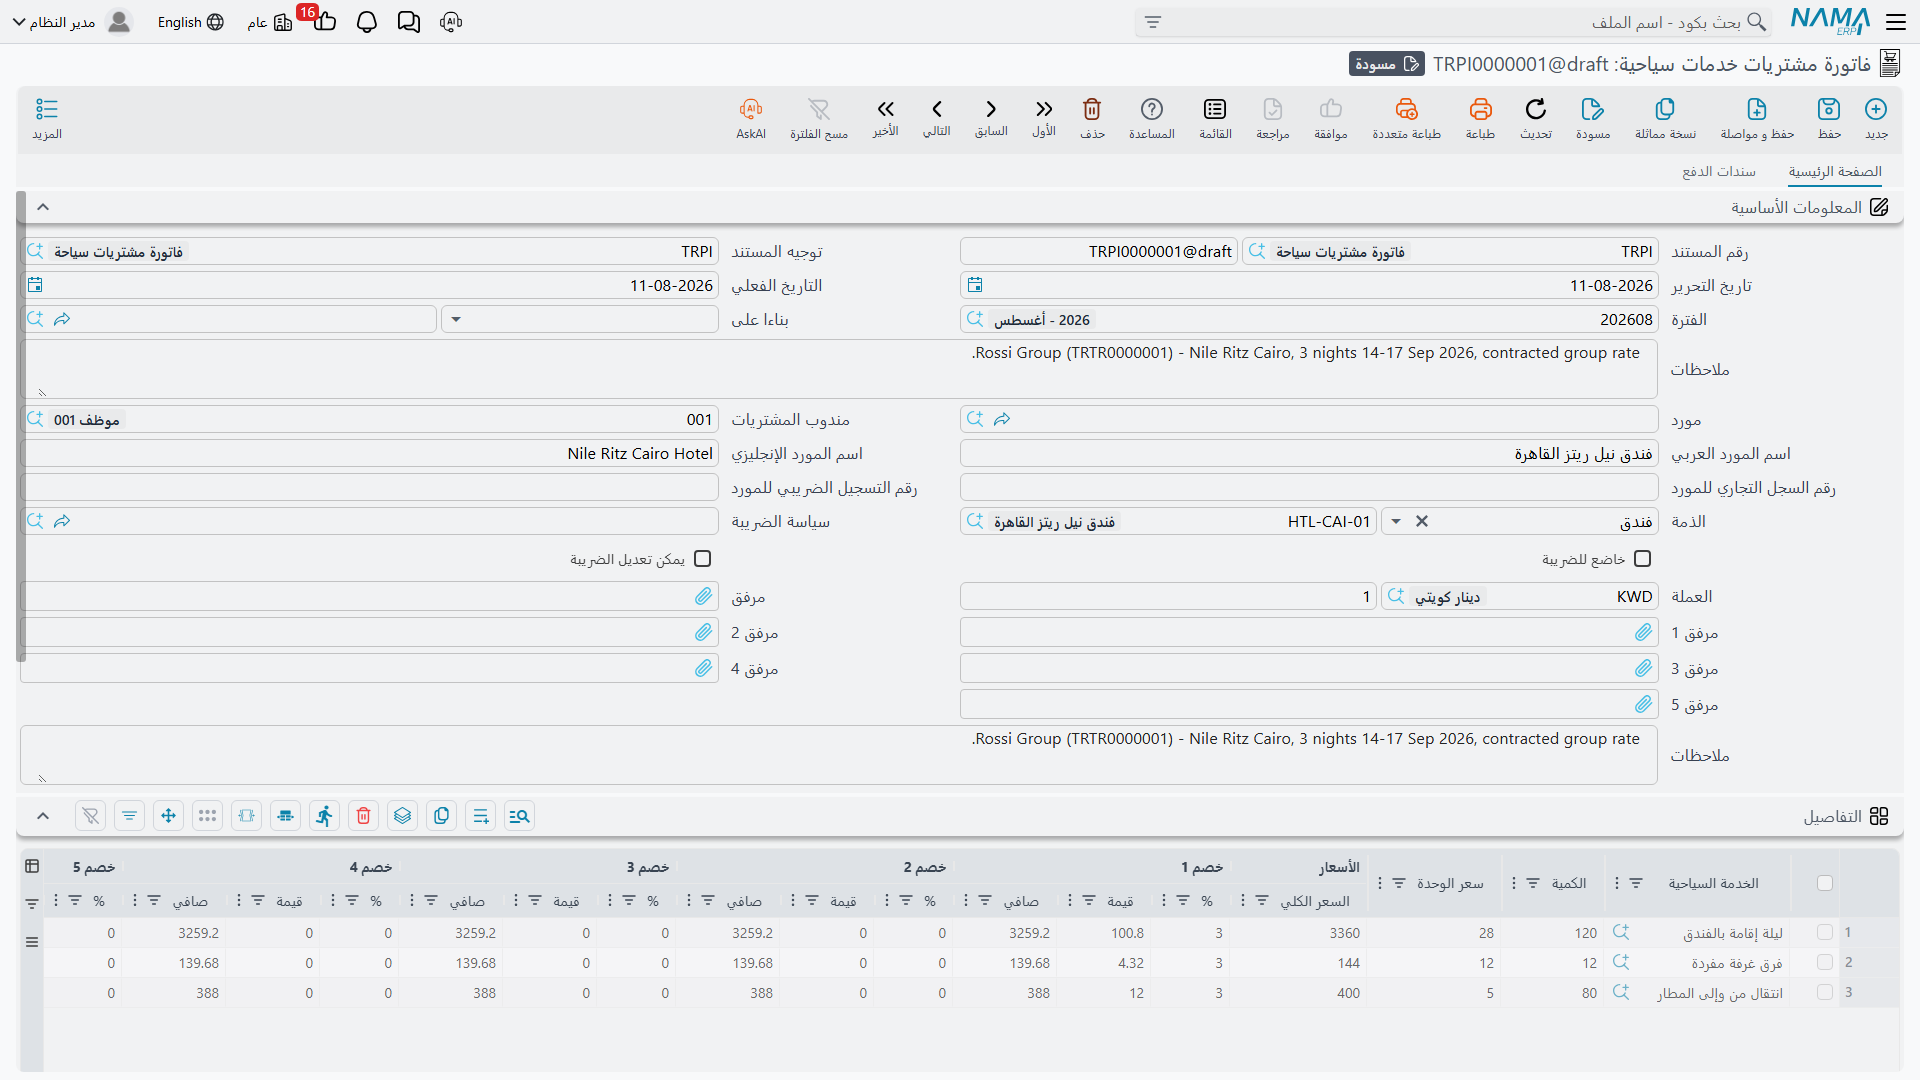Screen dimensions: 1920x1080
Task: Click حفظ و مواصلة to save and continue
Action: (1757, 118)
